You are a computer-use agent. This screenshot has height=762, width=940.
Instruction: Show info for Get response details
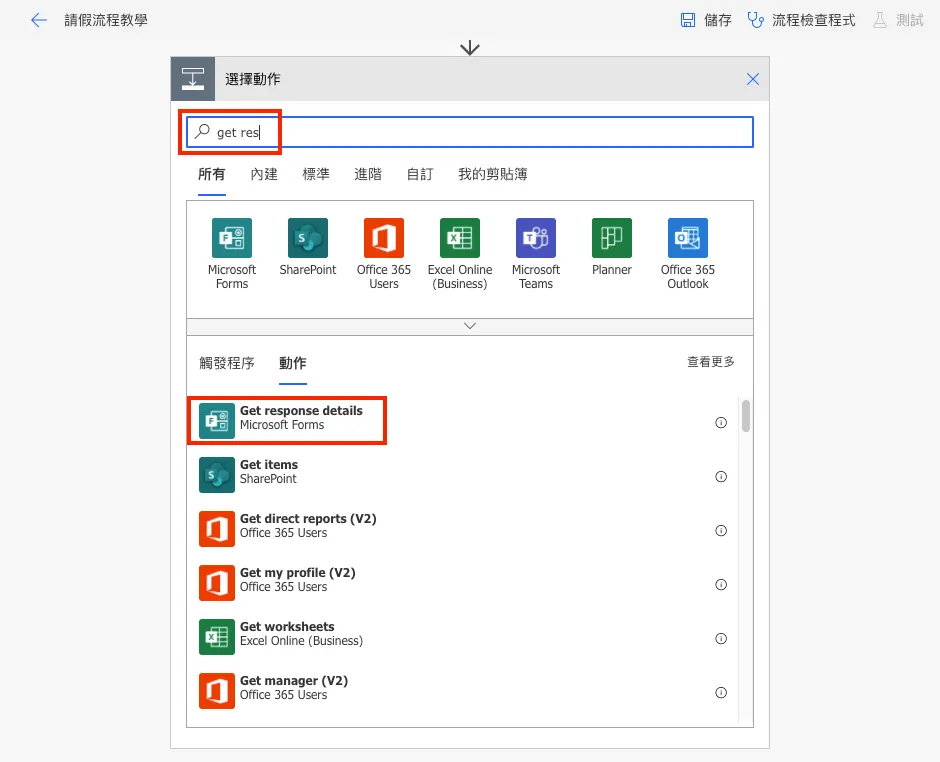pyautogui.click(x=721, y=423)
